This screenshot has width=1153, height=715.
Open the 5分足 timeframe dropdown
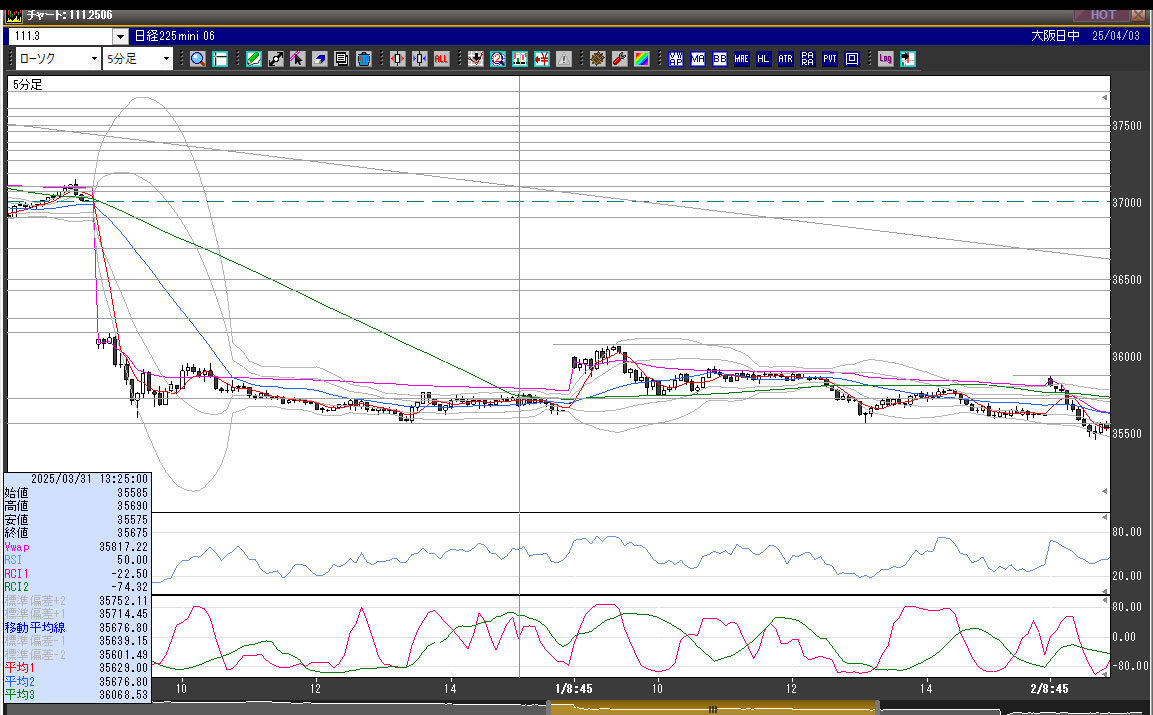pyautogui.click(x=138, y=59)
